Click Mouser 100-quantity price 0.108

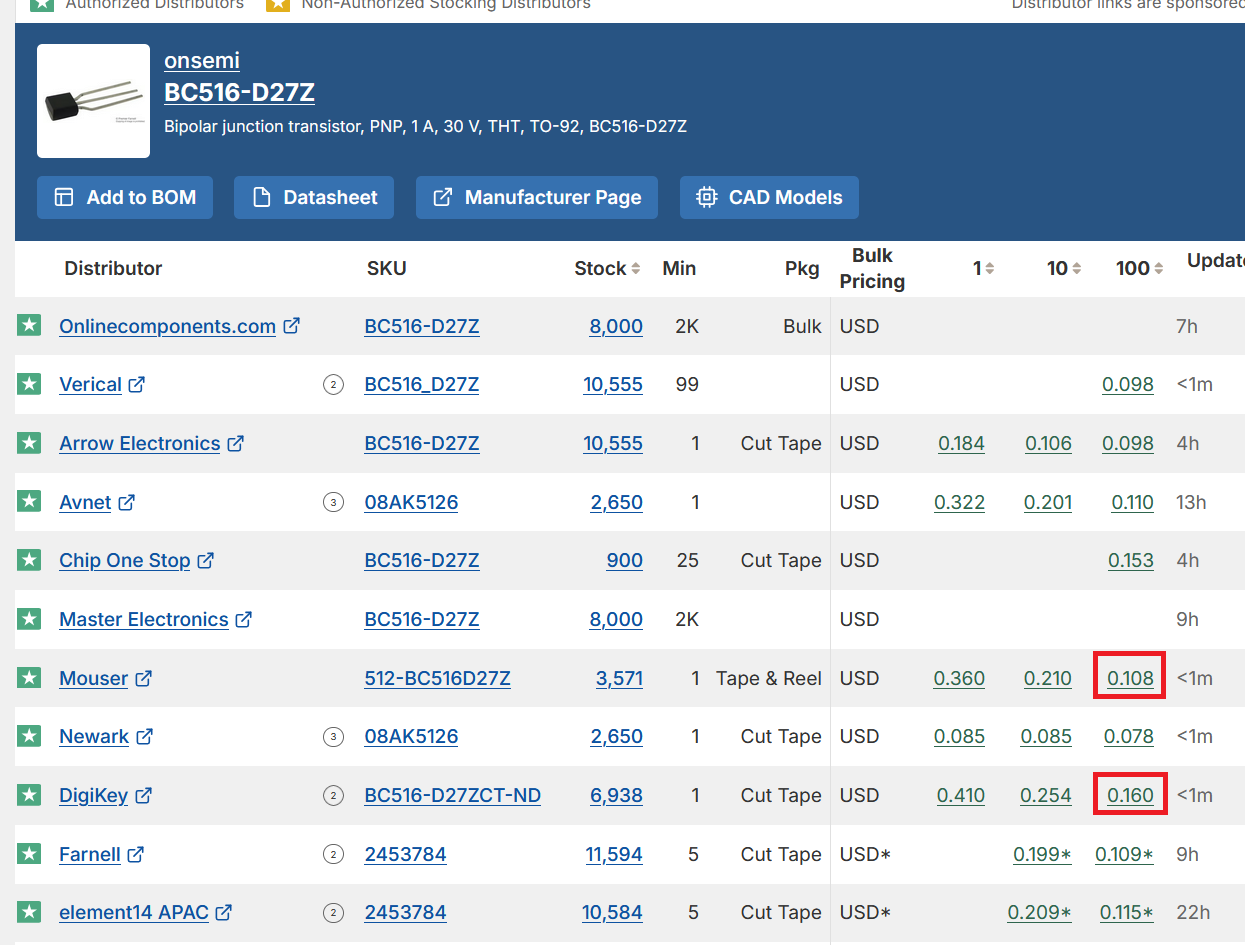(1130, 678)
